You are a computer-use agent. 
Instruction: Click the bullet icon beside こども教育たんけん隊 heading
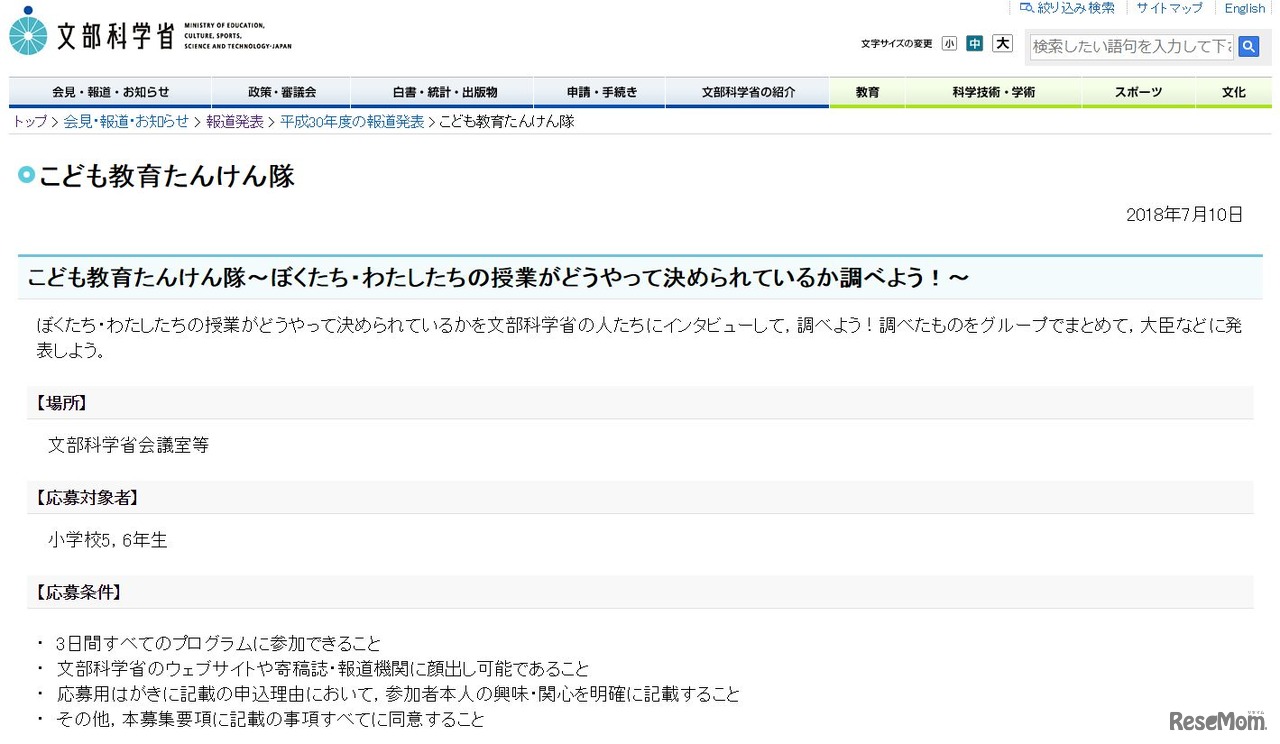click(25, 175)
